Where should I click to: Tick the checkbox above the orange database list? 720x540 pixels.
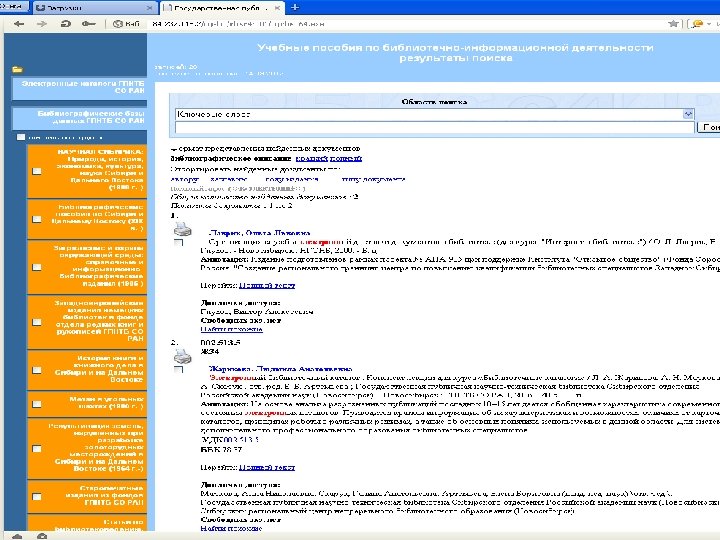tap(21, 137)
